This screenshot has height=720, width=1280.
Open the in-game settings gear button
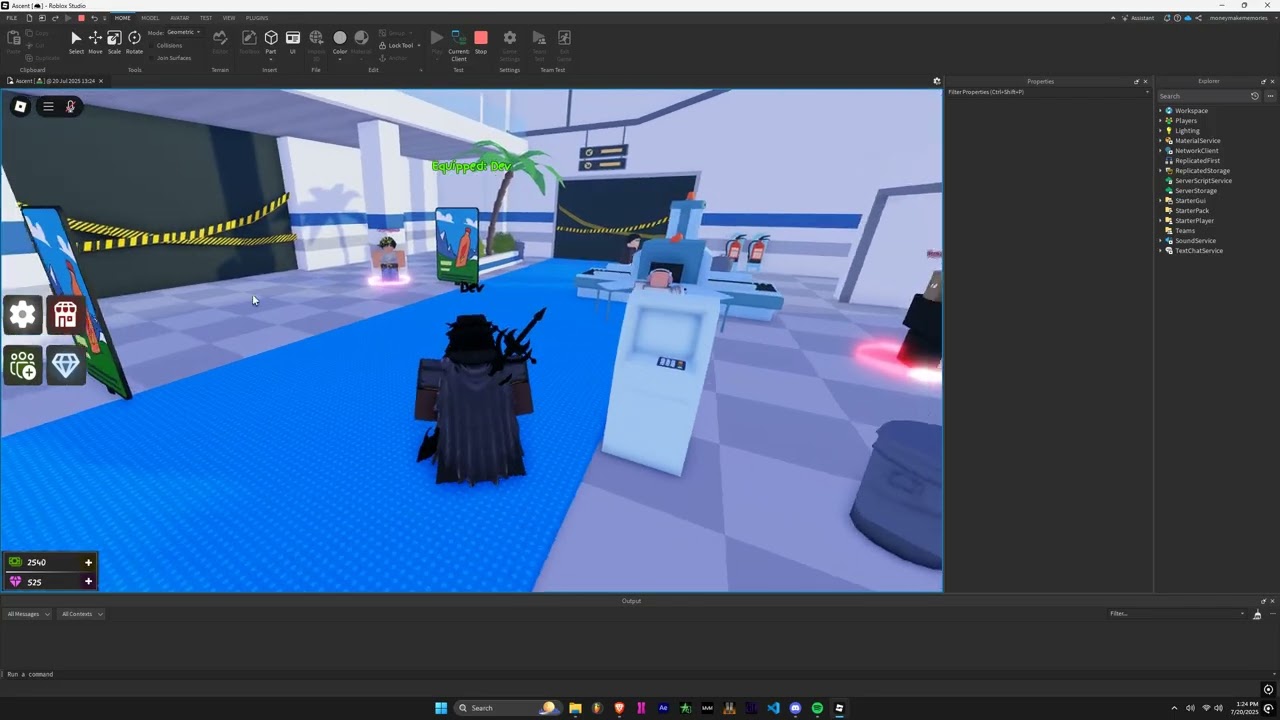(23, 315)
